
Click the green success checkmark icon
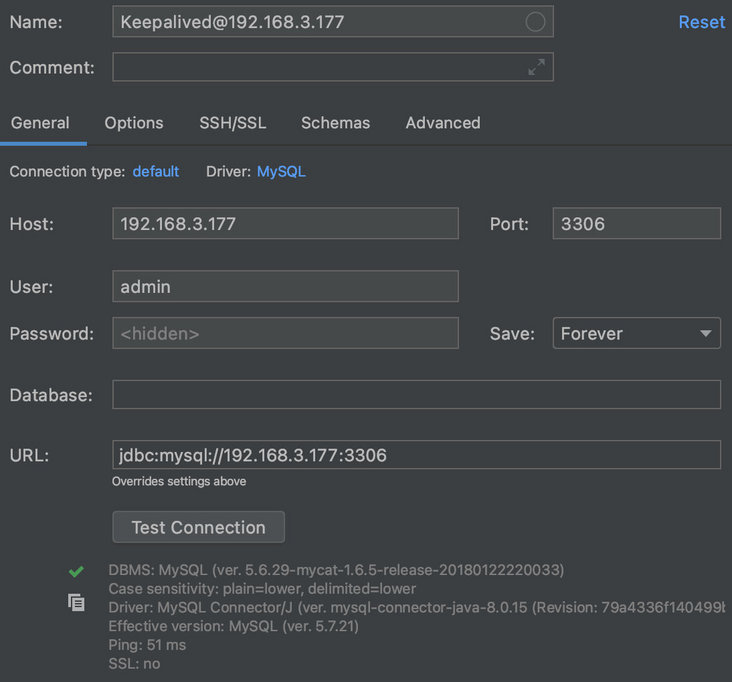point(76,571)
